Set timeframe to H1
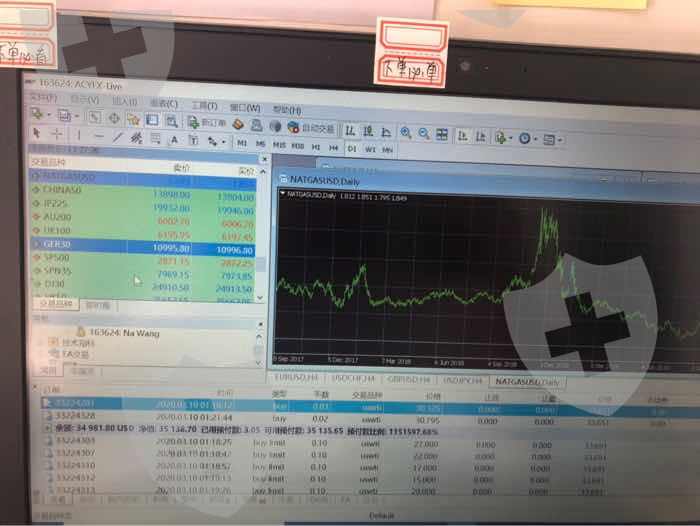Screen dimensions: 700x526 [x=316, y=146]
